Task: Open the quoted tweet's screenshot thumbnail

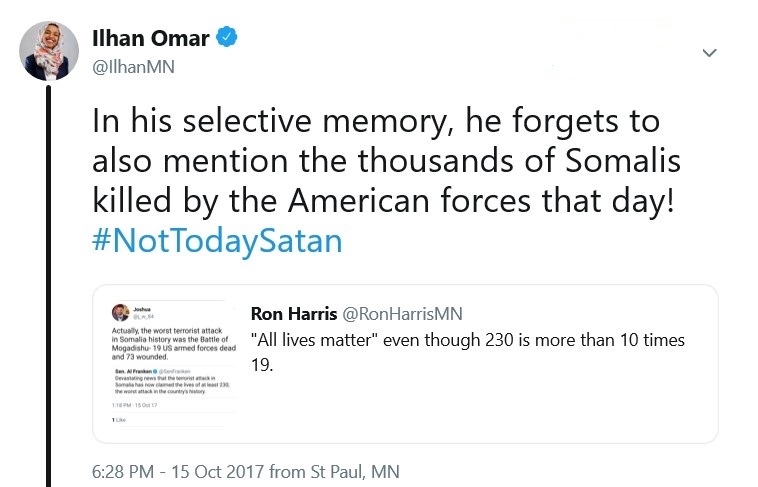Action: point(173,364)
